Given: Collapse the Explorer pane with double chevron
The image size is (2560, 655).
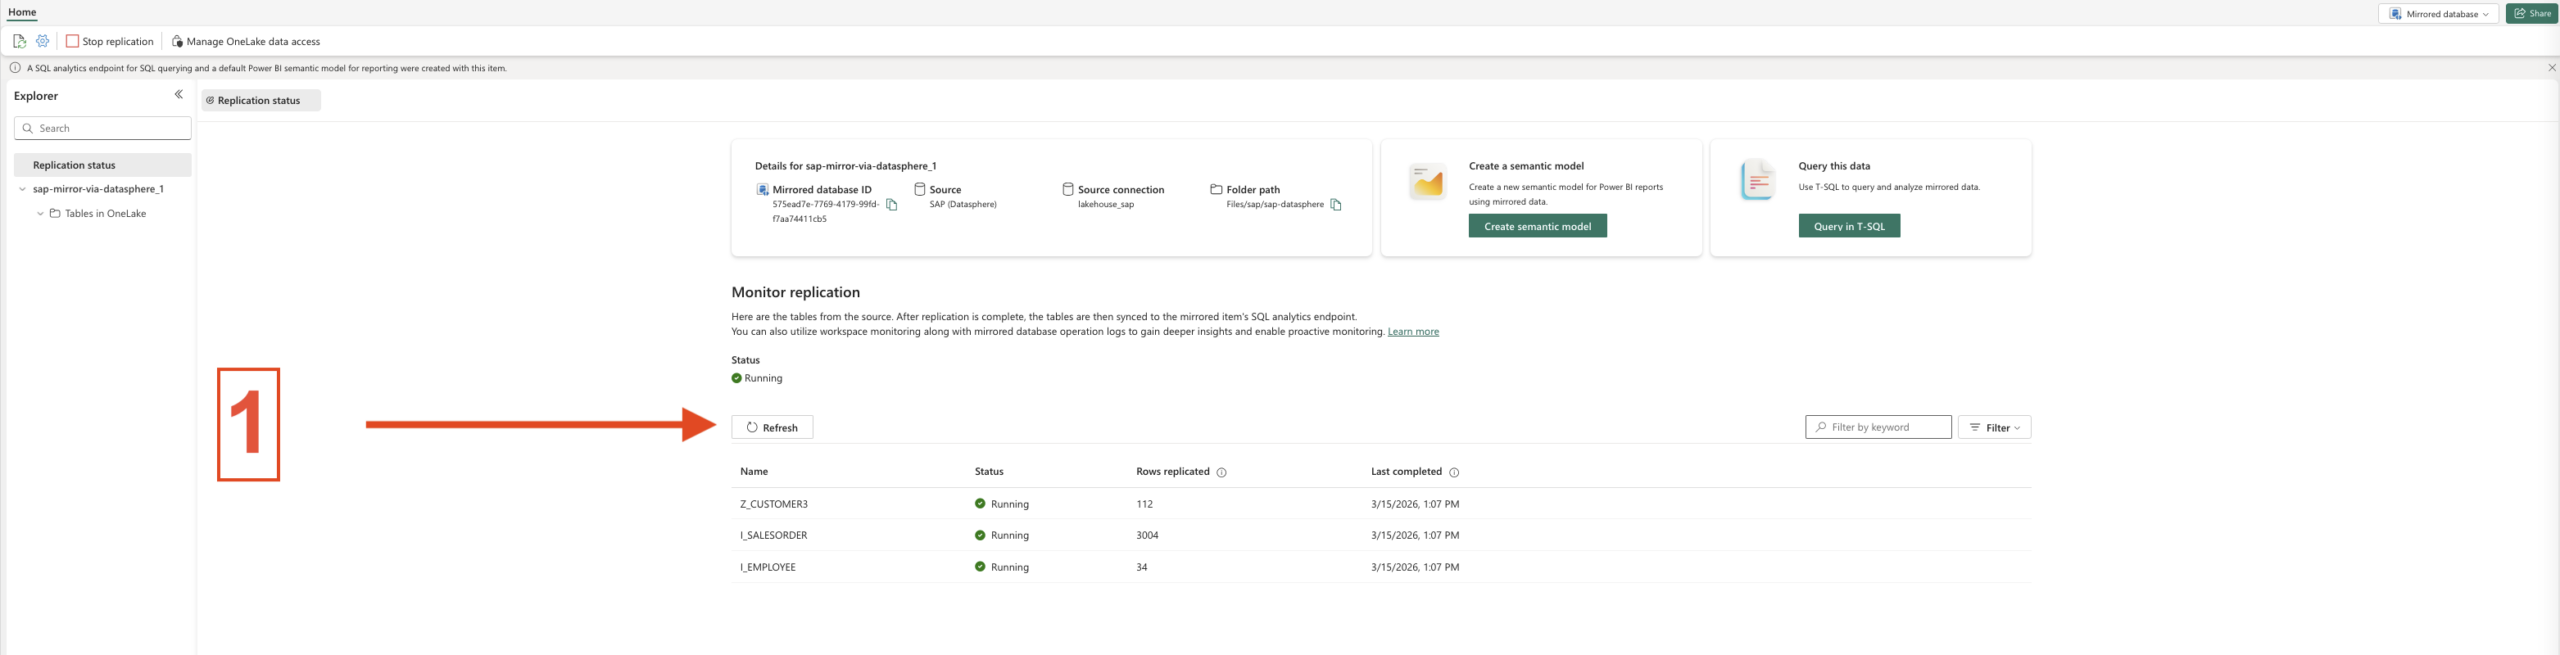Looking at the screenshot, I should click(179, 95).
